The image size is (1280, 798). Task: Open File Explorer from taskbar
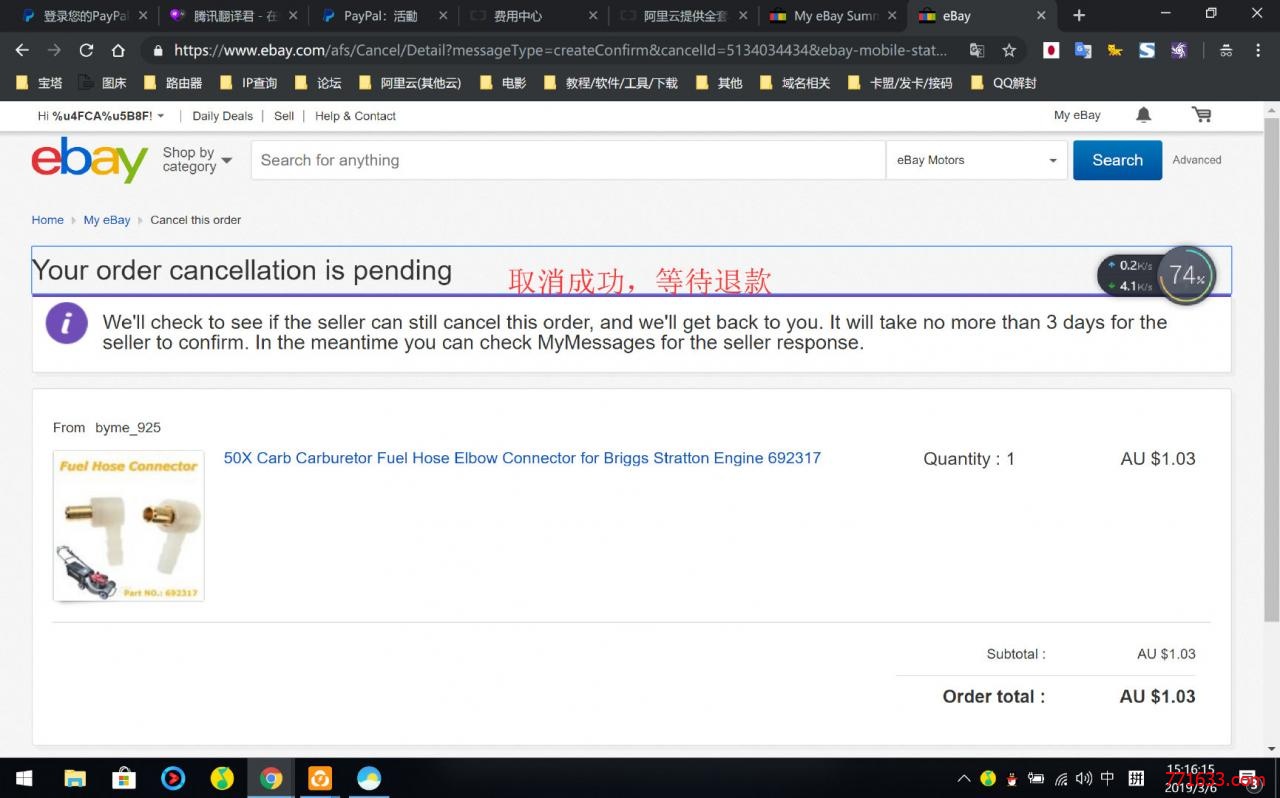pos(74,778)
